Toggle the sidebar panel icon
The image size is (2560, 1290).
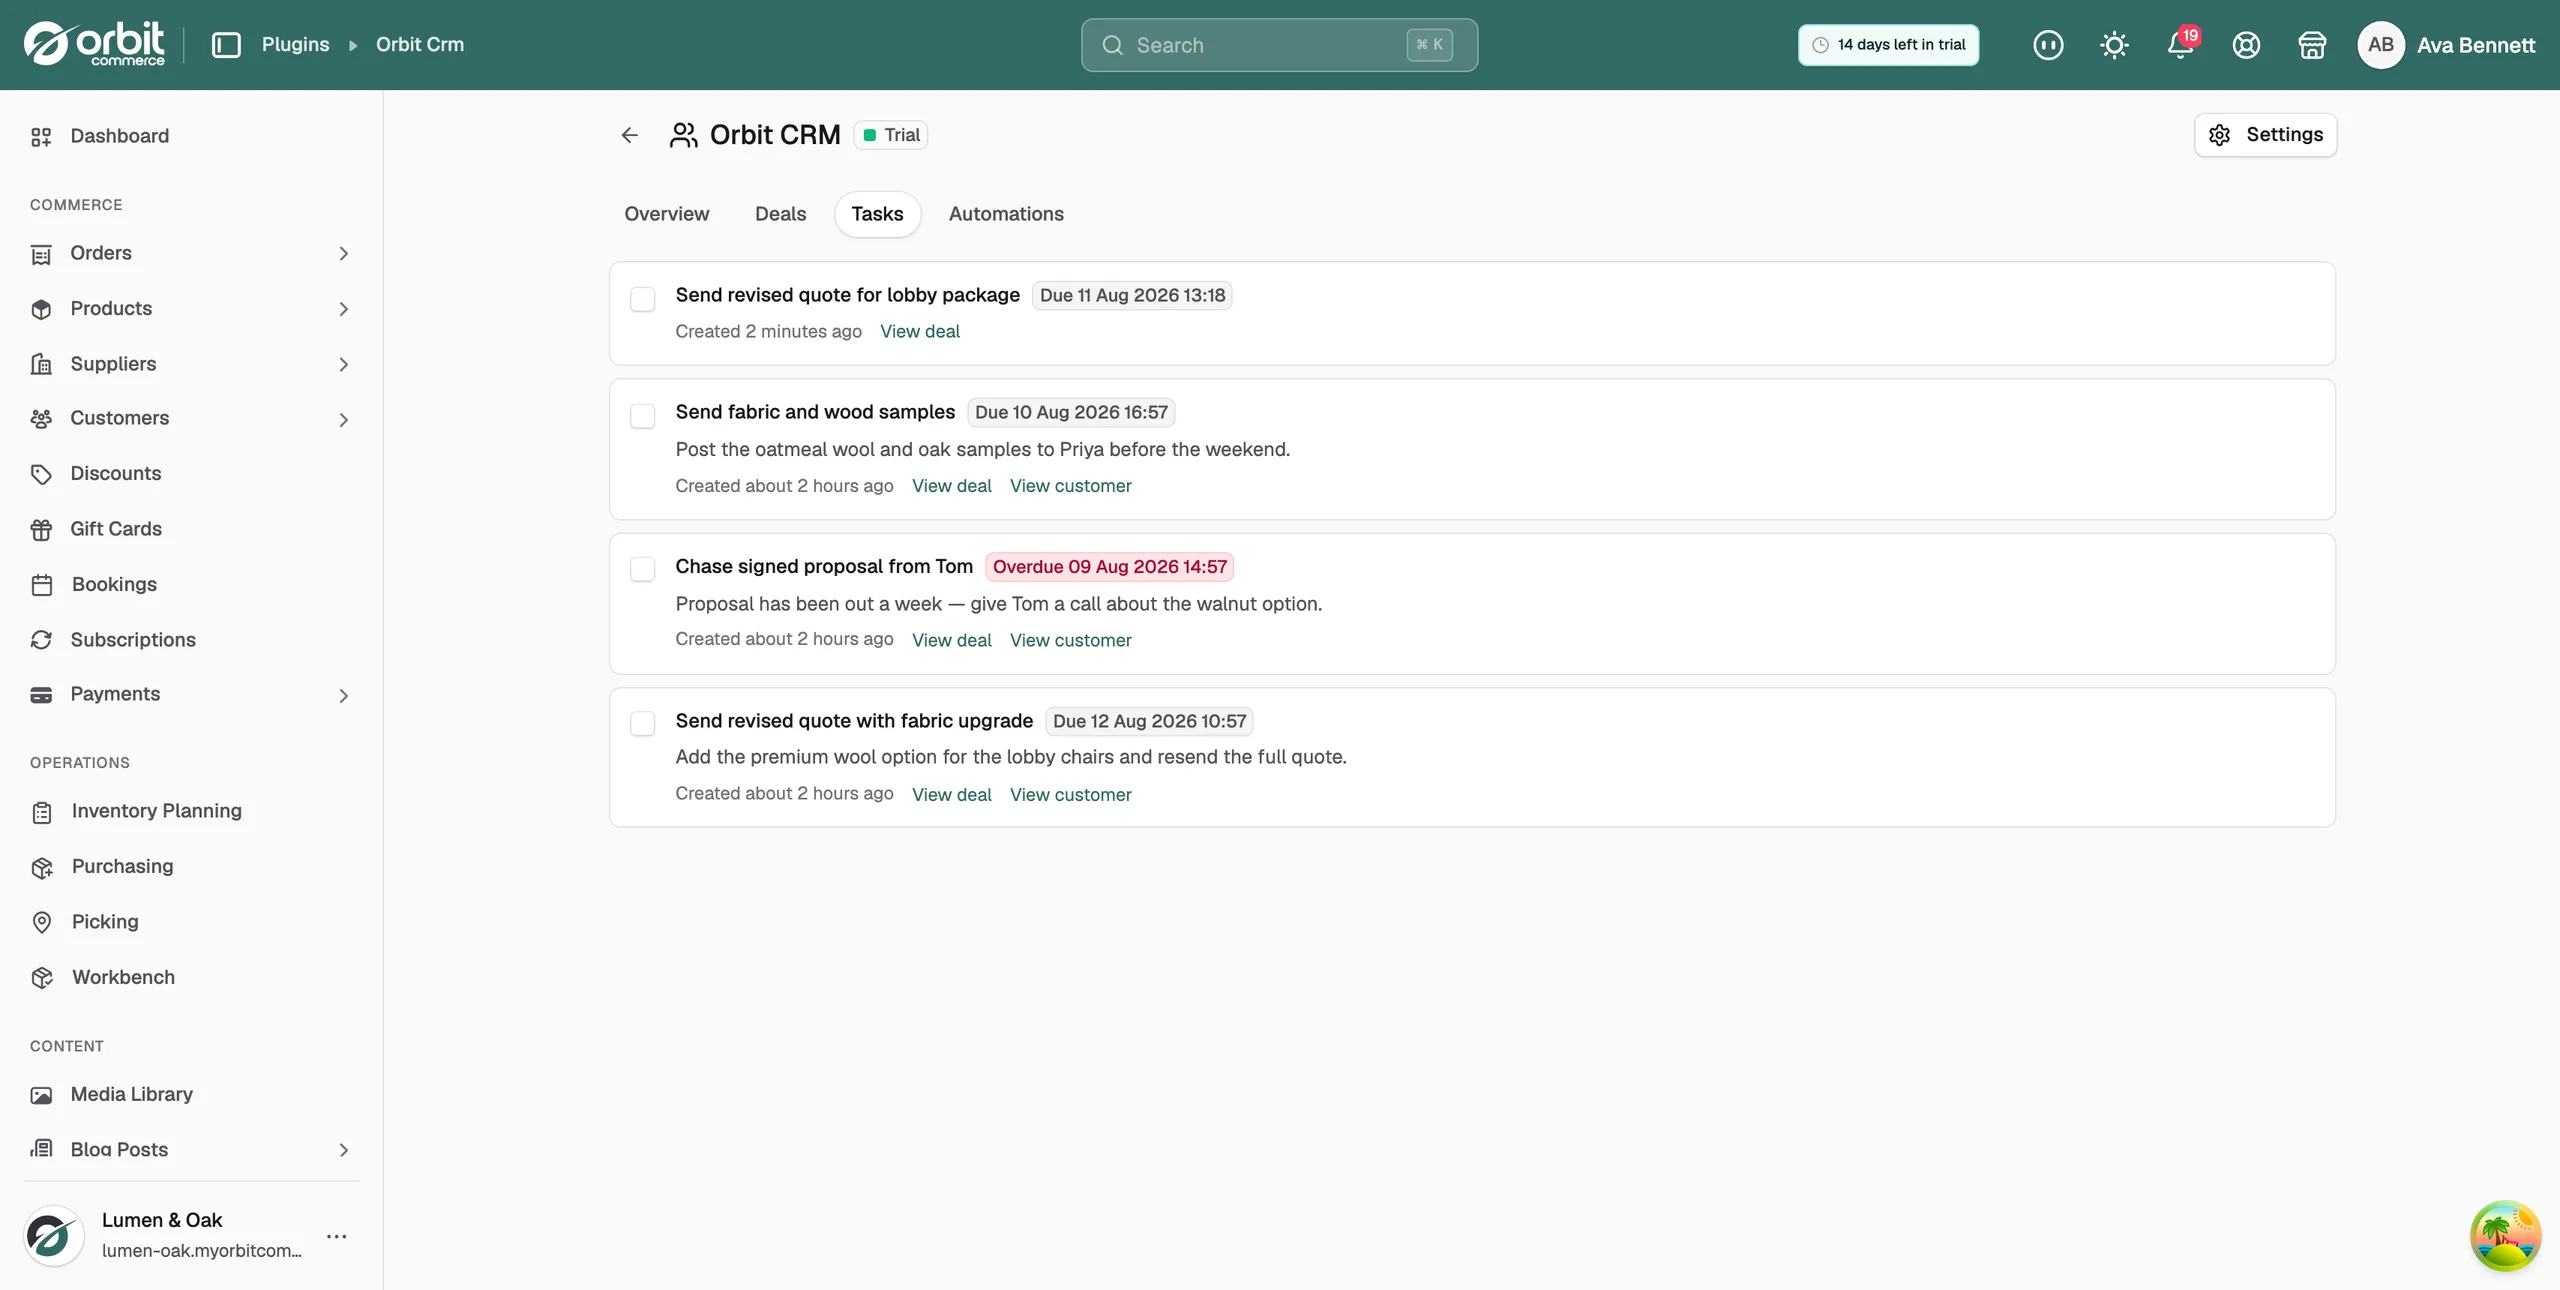227,45
